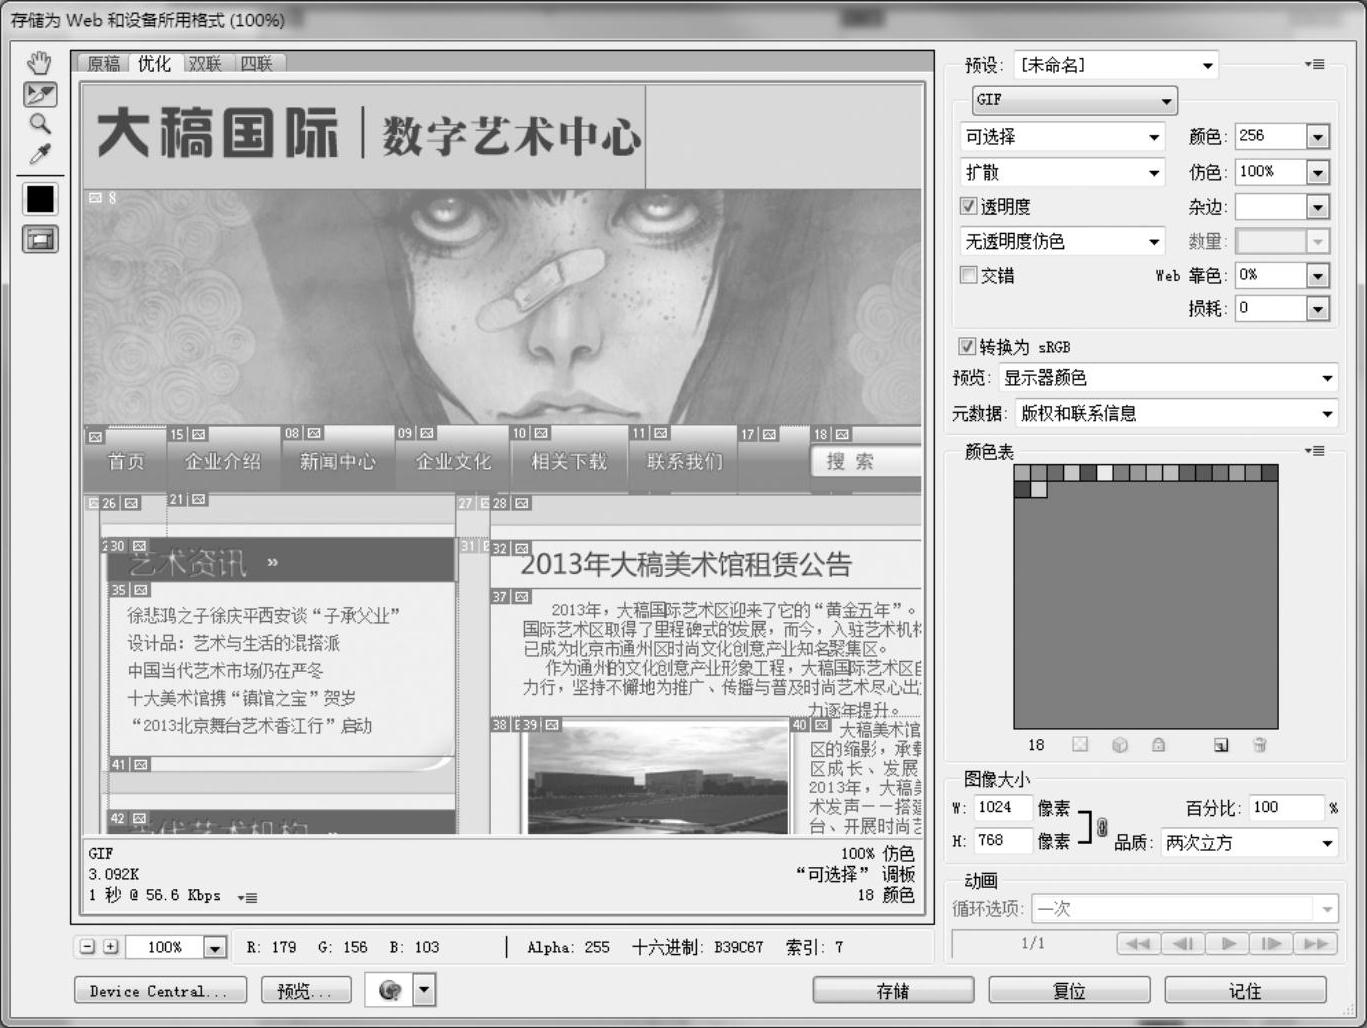
Task: Switch to the 原稿 tab
Action: [x=103, y=63]
